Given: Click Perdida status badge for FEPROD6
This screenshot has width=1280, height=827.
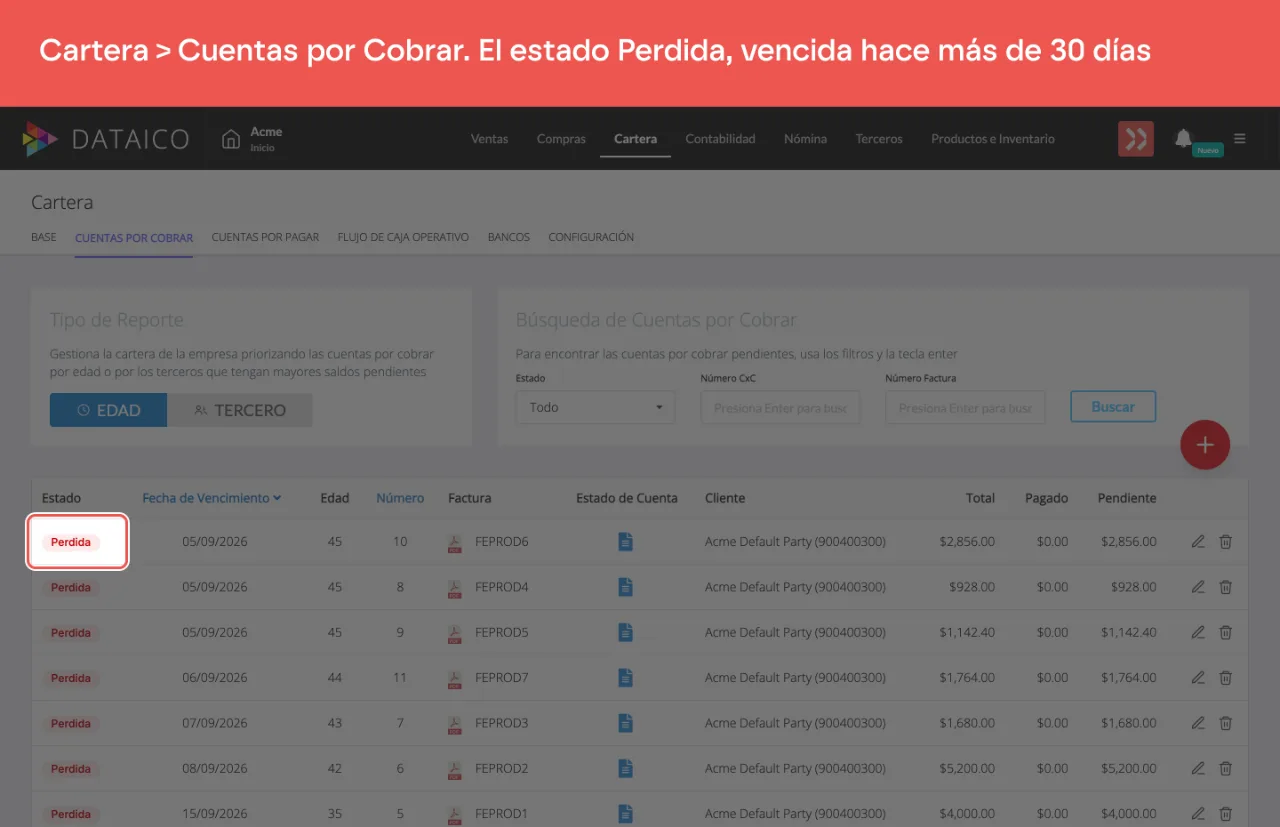Looking at the screenshot, I should coord(71,542).
